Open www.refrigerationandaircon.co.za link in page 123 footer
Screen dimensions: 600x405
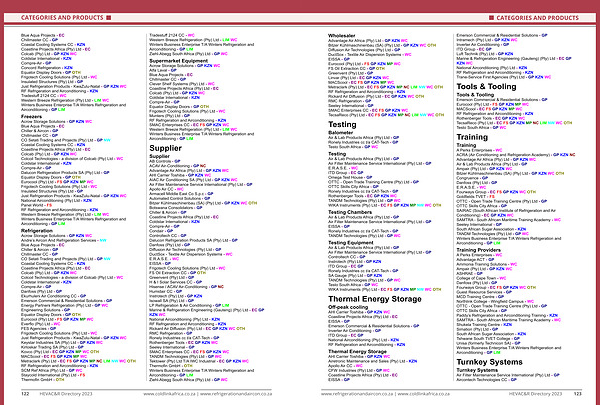click(357, 394)
